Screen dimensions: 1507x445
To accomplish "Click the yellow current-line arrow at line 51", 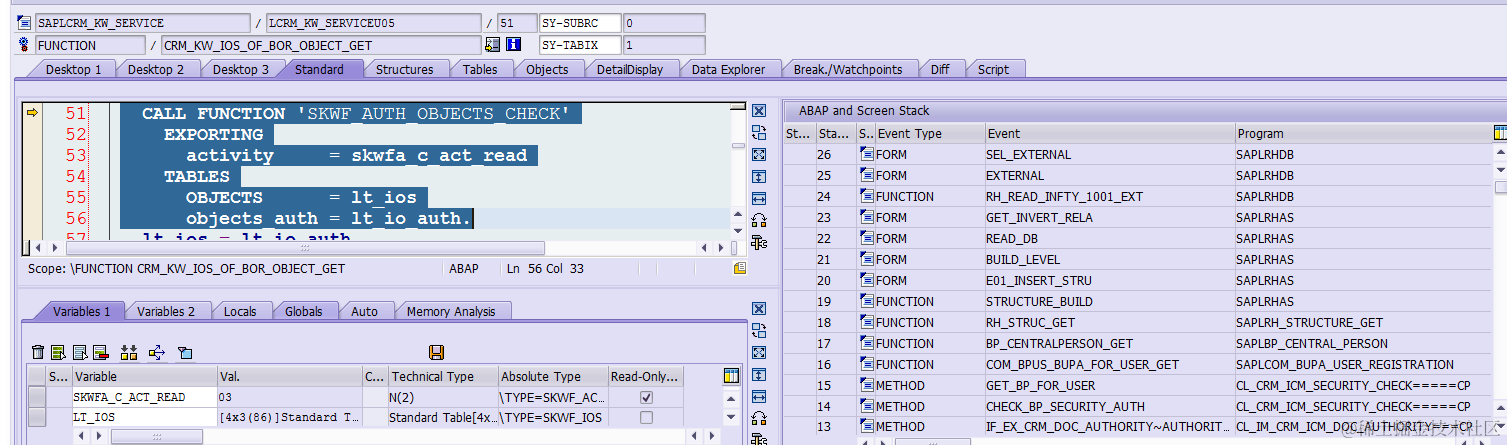I will pyautogui.click(x=32, y=113).
